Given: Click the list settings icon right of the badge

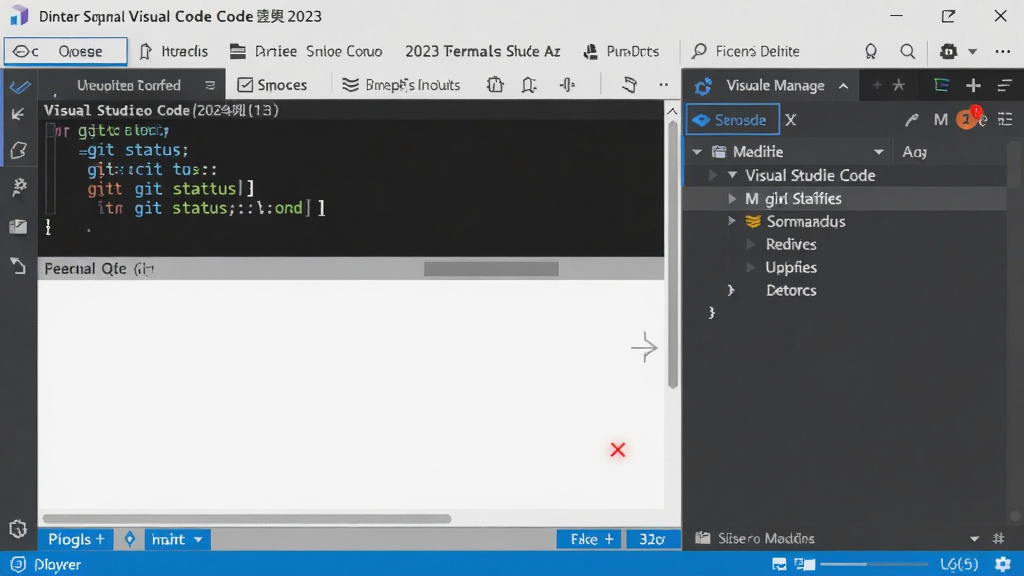Looking at the screenshot, I should pyautogui.click(x=1005, y=119).
